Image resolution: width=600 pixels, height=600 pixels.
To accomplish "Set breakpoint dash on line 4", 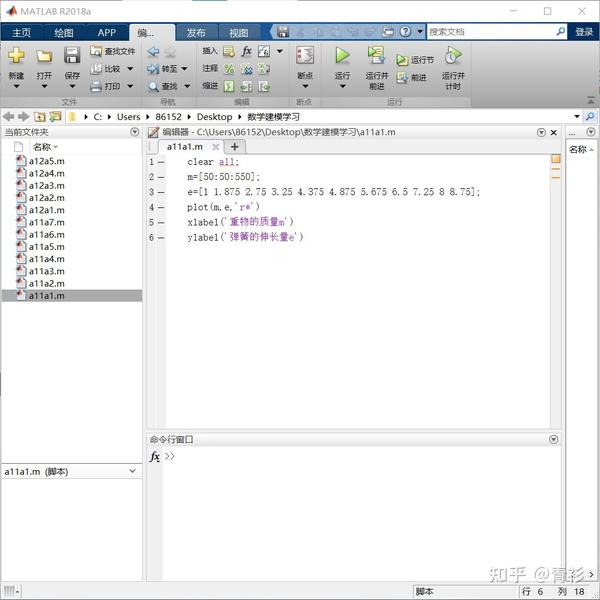I will click(x=161, y=207).
